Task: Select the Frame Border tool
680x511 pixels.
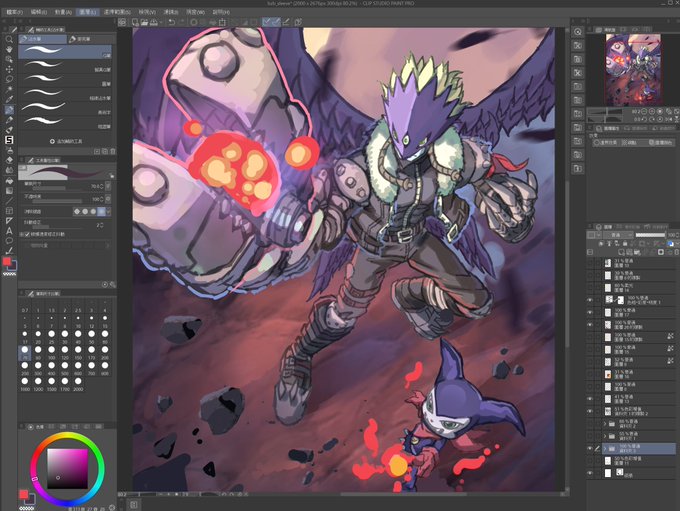Action: click(9, 211)
